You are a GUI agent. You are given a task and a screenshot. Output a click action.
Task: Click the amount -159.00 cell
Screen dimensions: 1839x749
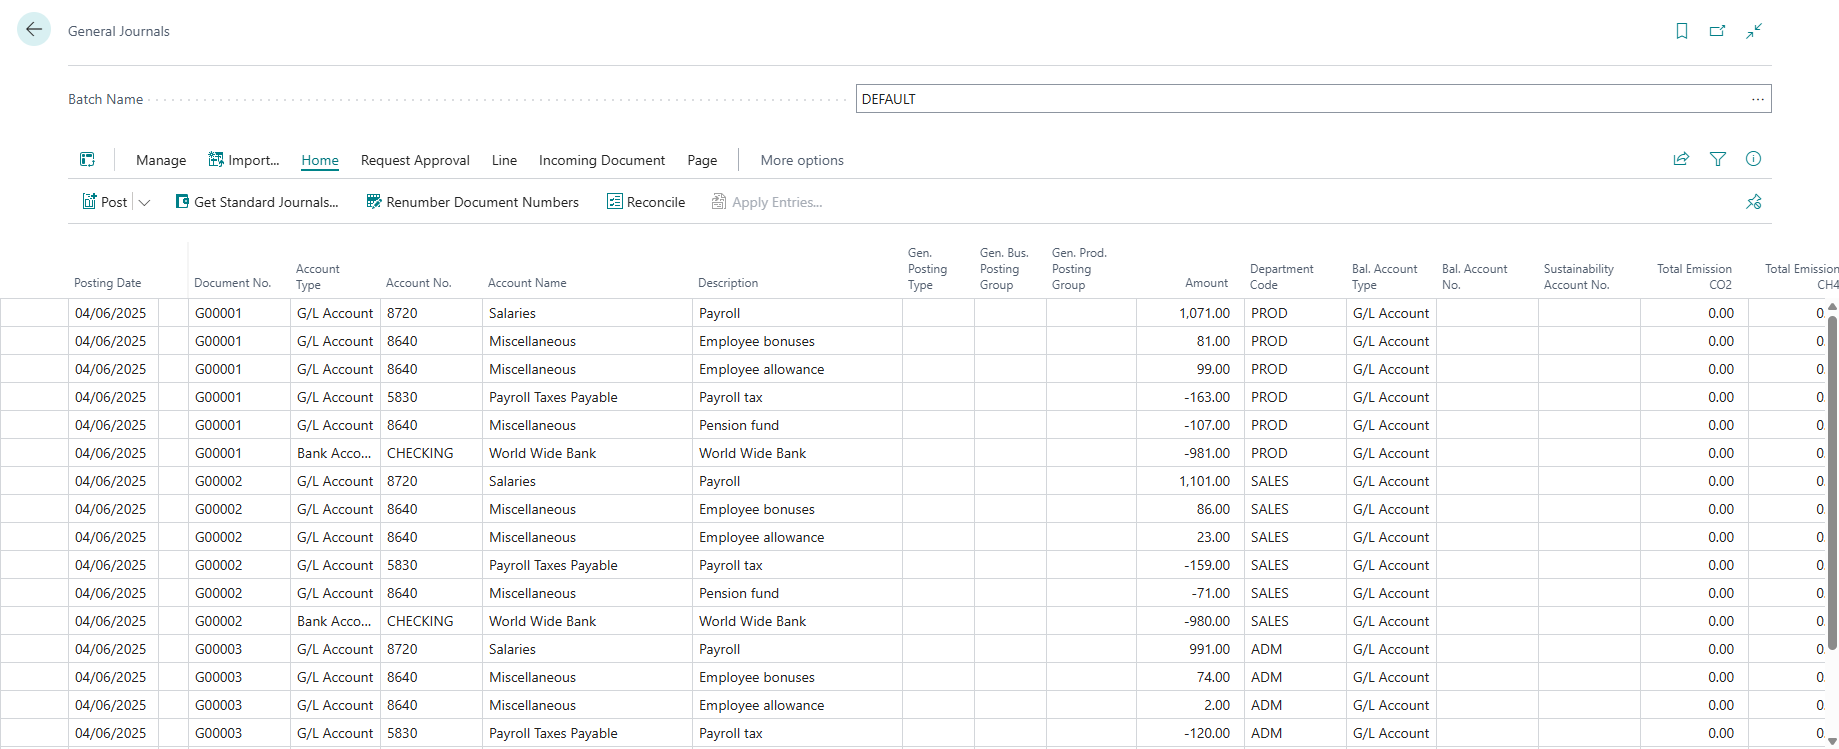point(1190,565)
